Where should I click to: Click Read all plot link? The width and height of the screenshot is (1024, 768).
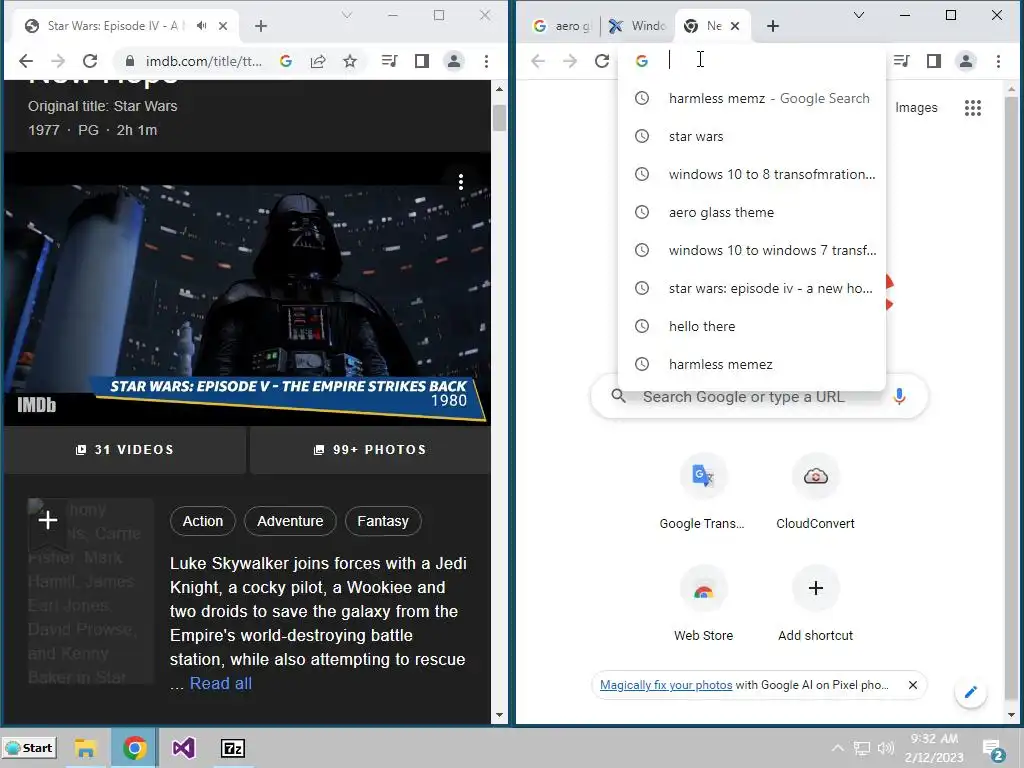point(221,684)
